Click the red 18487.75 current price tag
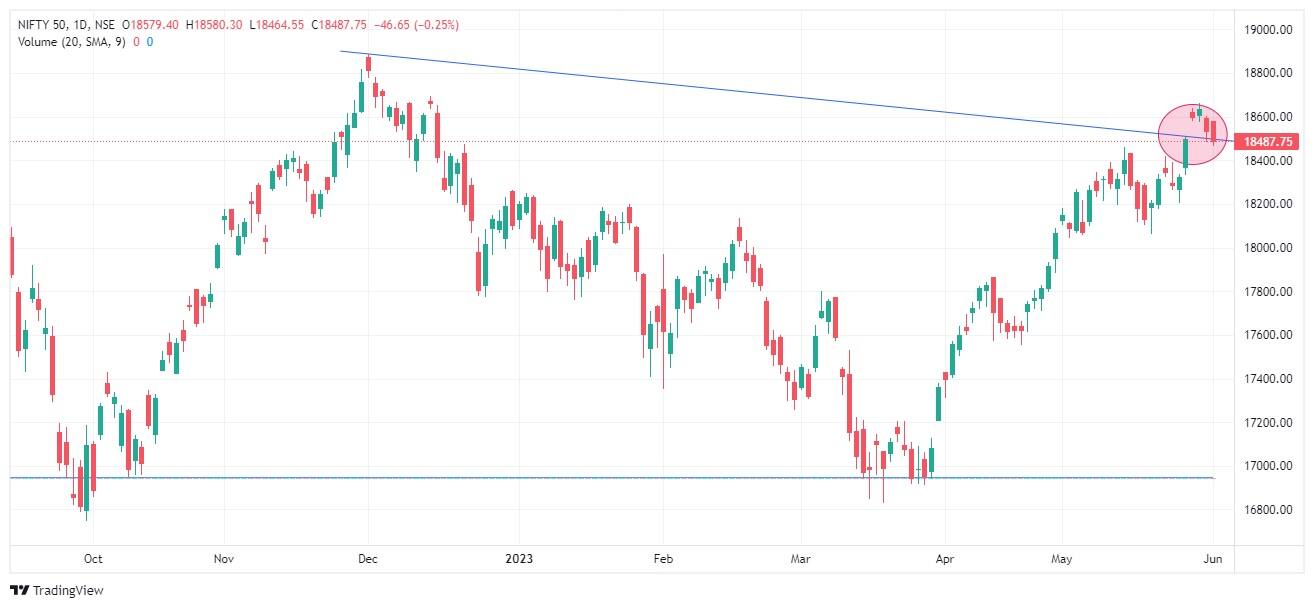Screen dimensions: 1314x608 point(1269,142)
